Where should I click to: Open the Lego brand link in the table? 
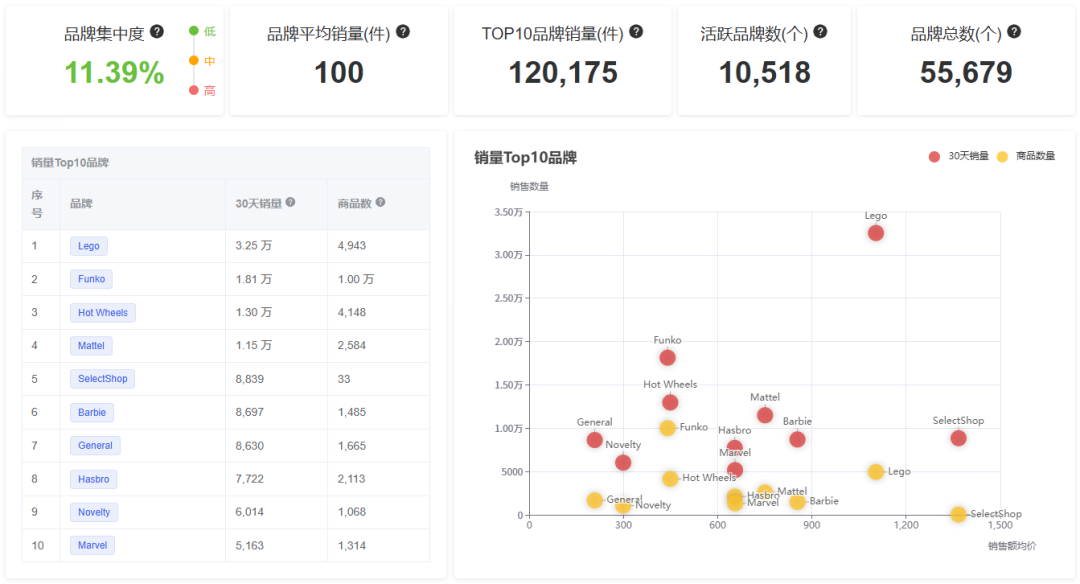tap(88, 245)
